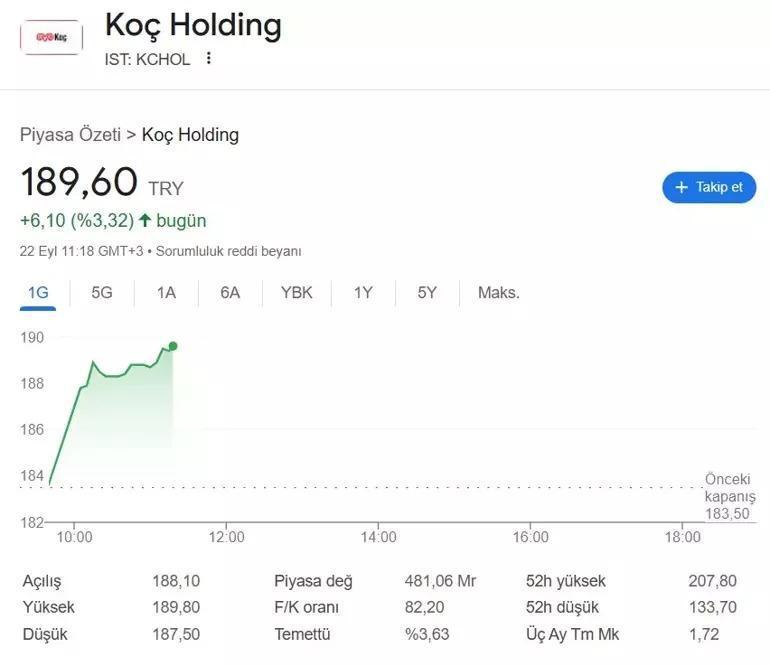Click the green up arrow next to bugün

click(145, 220)
